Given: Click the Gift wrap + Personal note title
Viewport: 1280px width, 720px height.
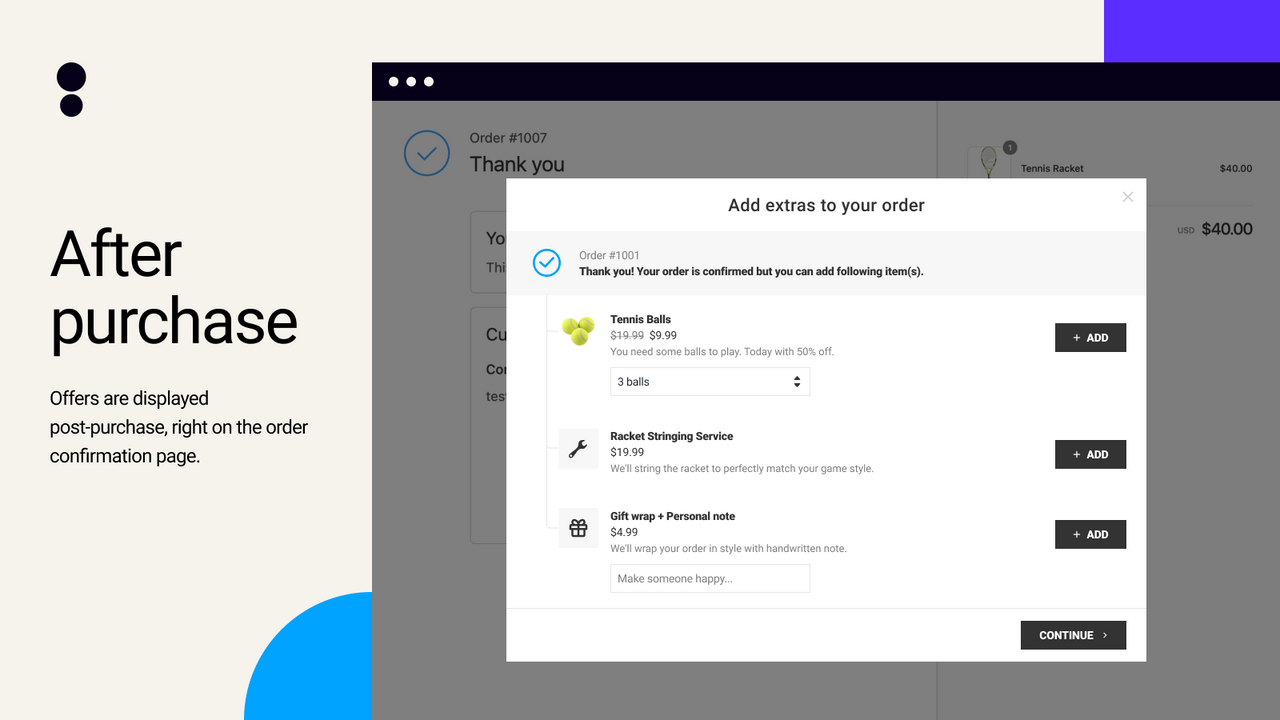Looking at the screenshot, I should 673,516.
